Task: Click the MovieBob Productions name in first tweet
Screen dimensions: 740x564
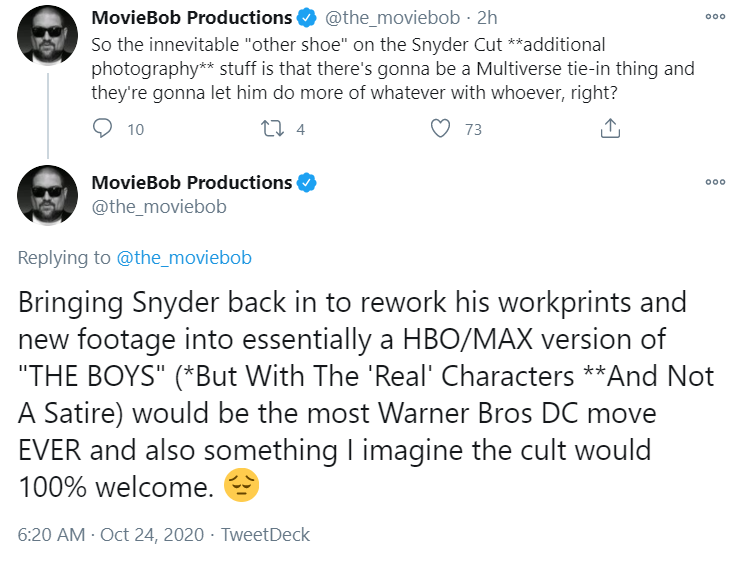Action: tap(192, 18)
